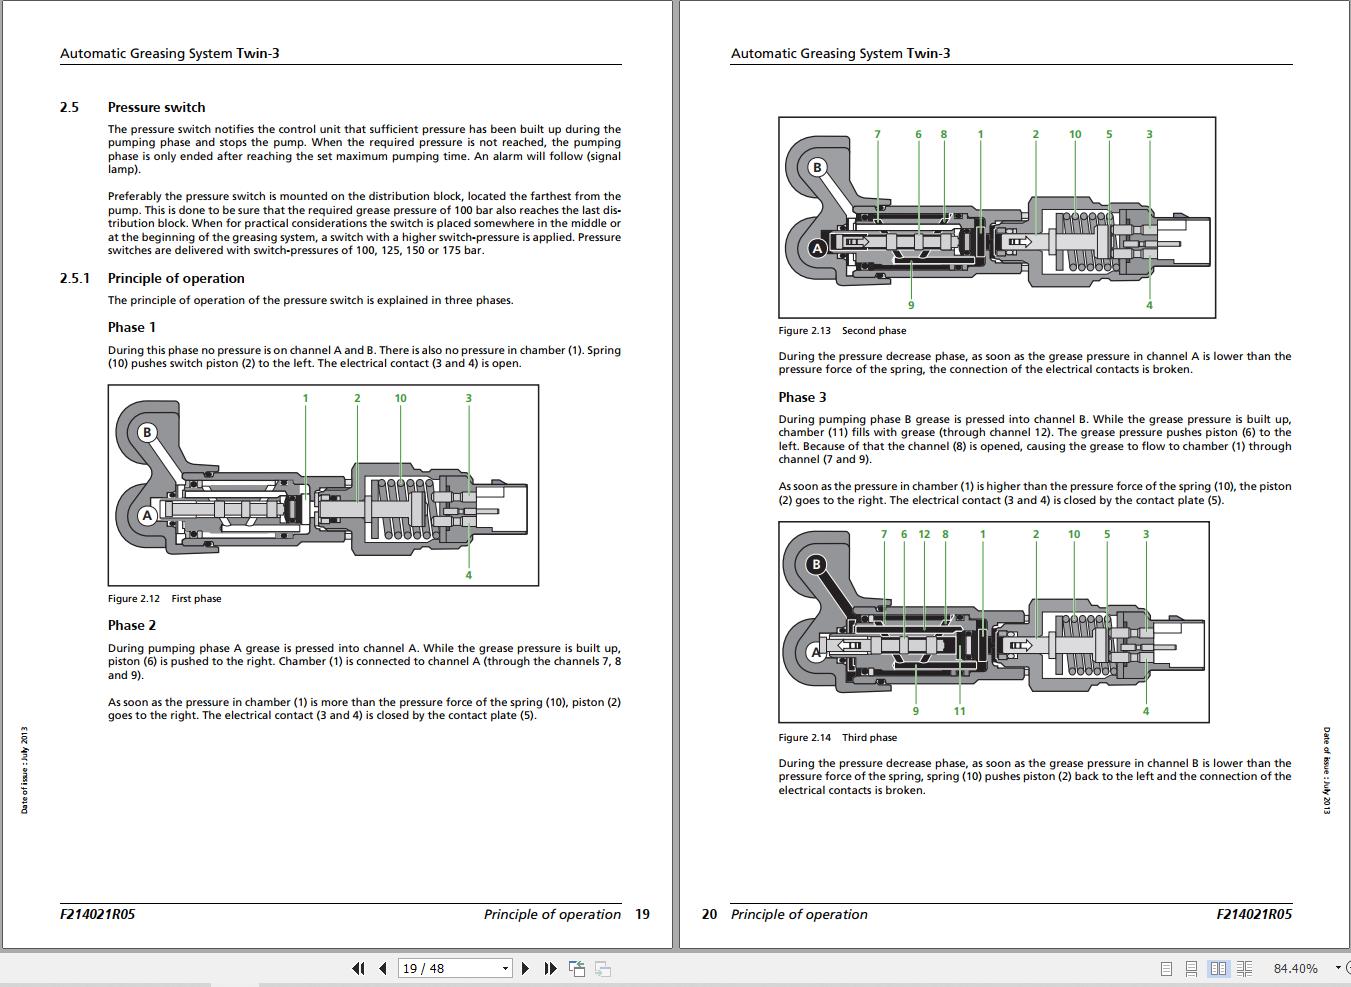Click the "Phase 2" heading
1351x987 pixels.
tap(132, 625)
